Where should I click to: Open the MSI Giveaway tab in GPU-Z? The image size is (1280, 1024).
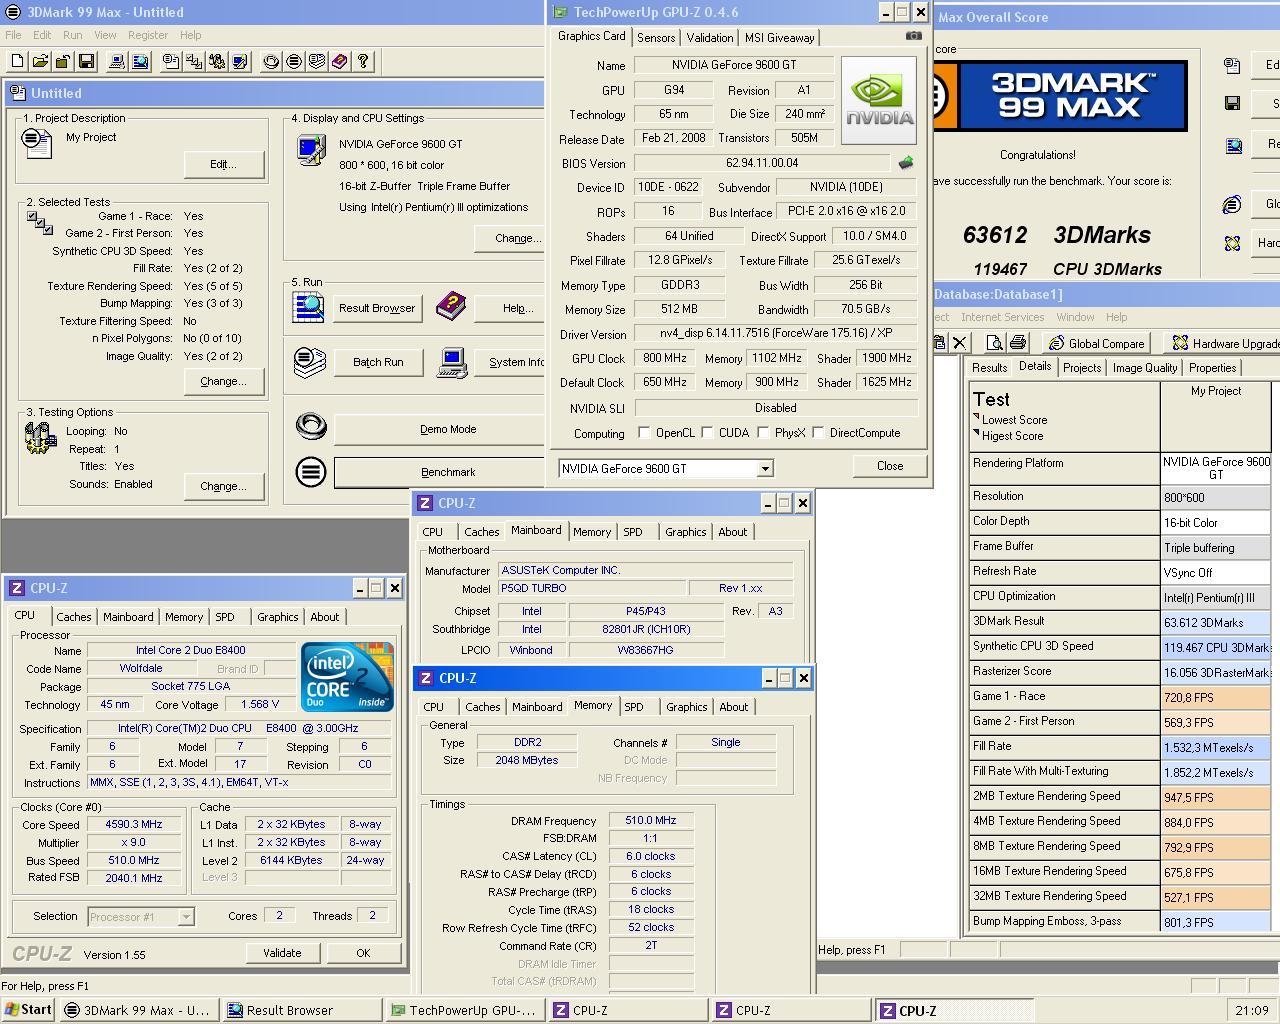click(x=780, y=38)
